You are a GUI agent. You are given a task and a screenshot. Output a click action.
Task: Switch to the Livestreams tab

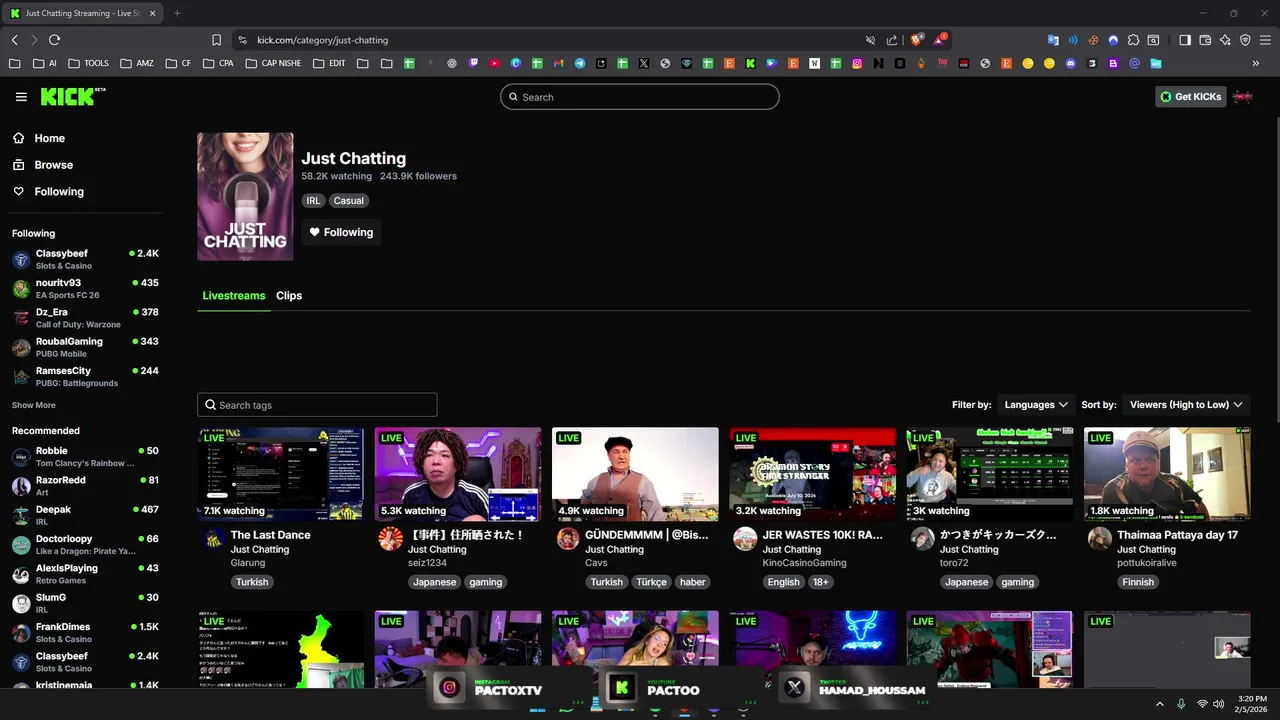[234, 296]
